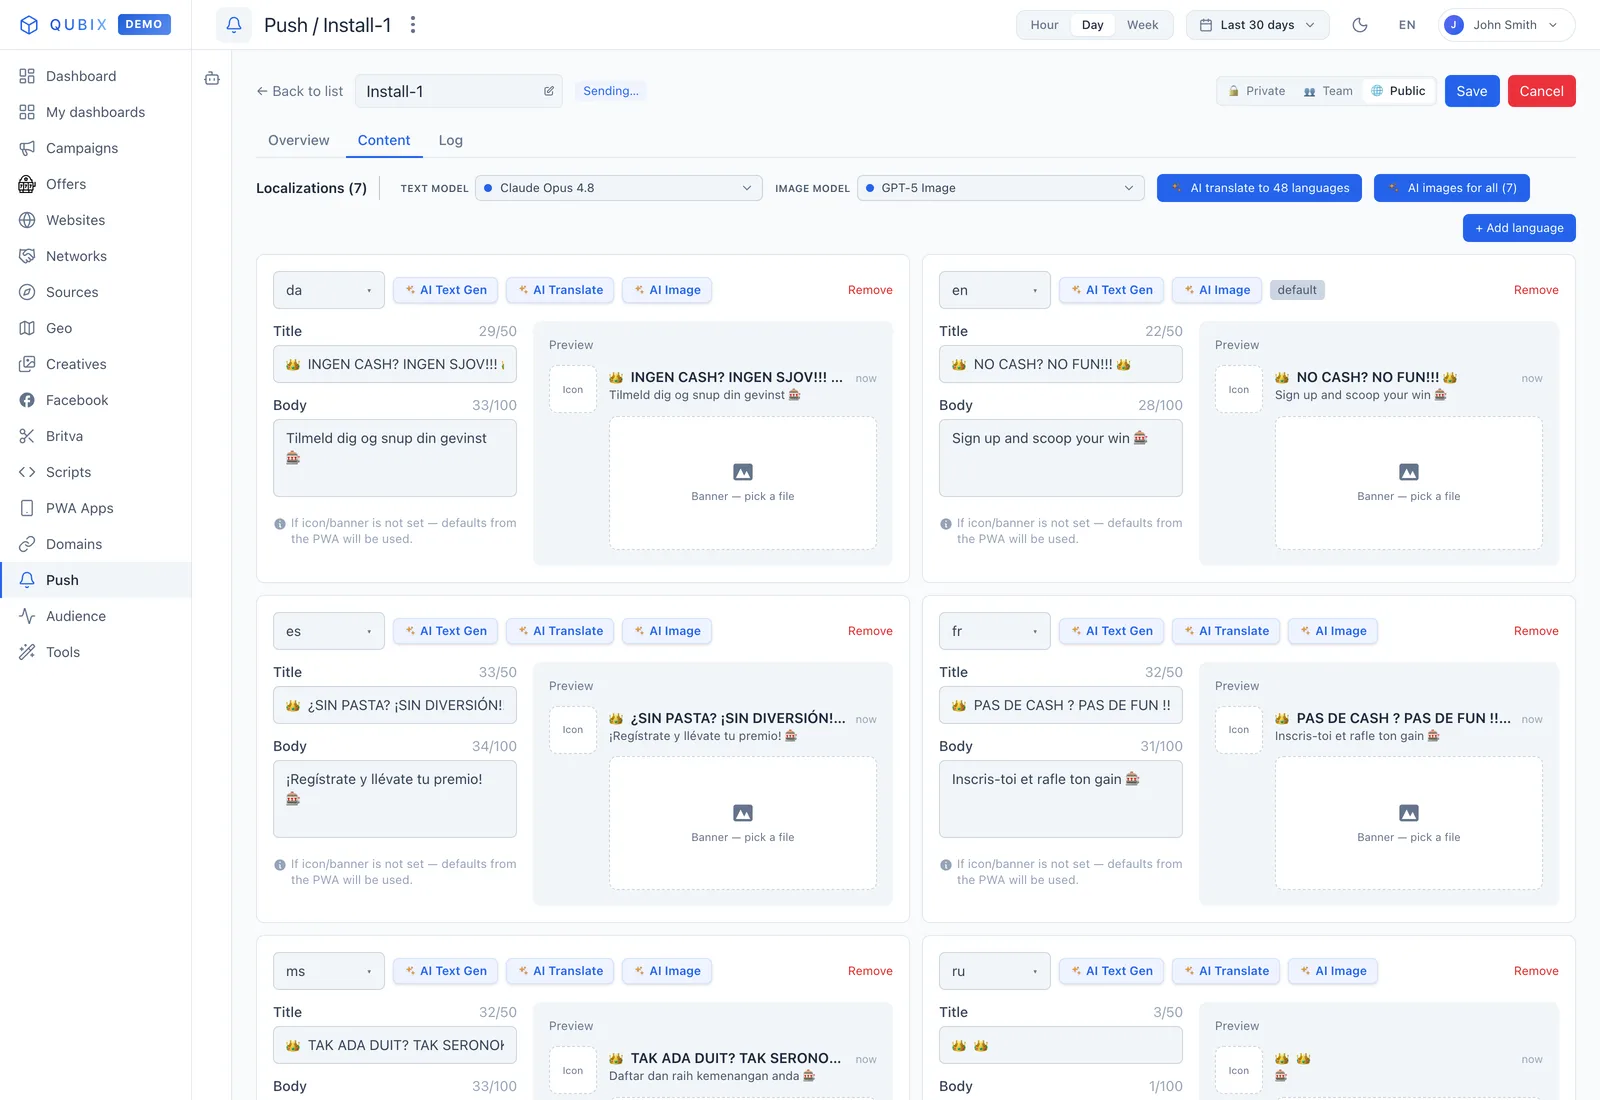Open the Last 30 days date range dropdown
Image resolution: width=1600 pixels, height=1100 pixels.
coord(1258,25)
